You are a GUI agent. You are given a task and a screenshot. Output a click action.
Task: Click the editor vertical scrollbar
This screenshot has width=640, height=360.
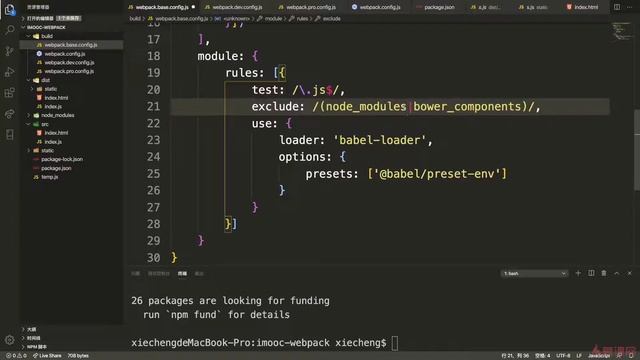click(637, 150)
